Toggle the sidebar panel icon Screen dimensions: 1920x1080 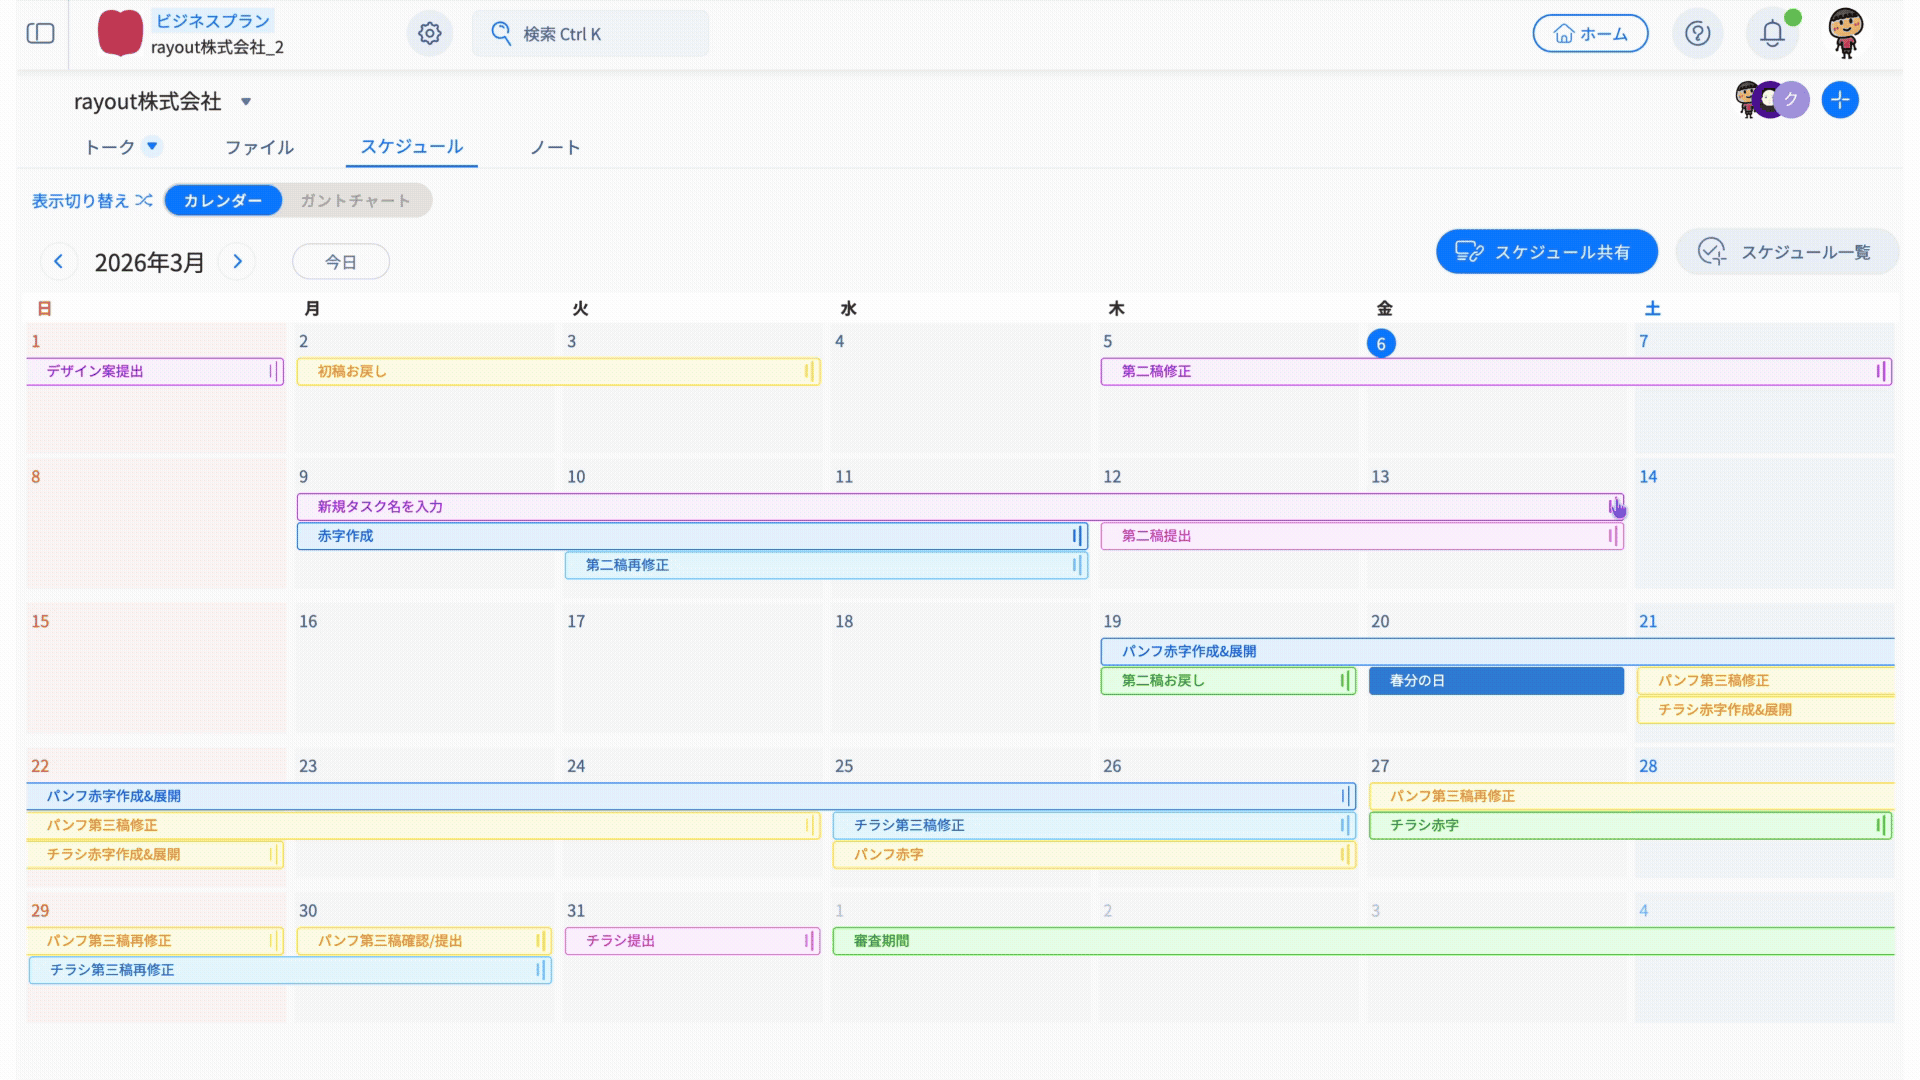pyautogui.click(x=40, y=33)
